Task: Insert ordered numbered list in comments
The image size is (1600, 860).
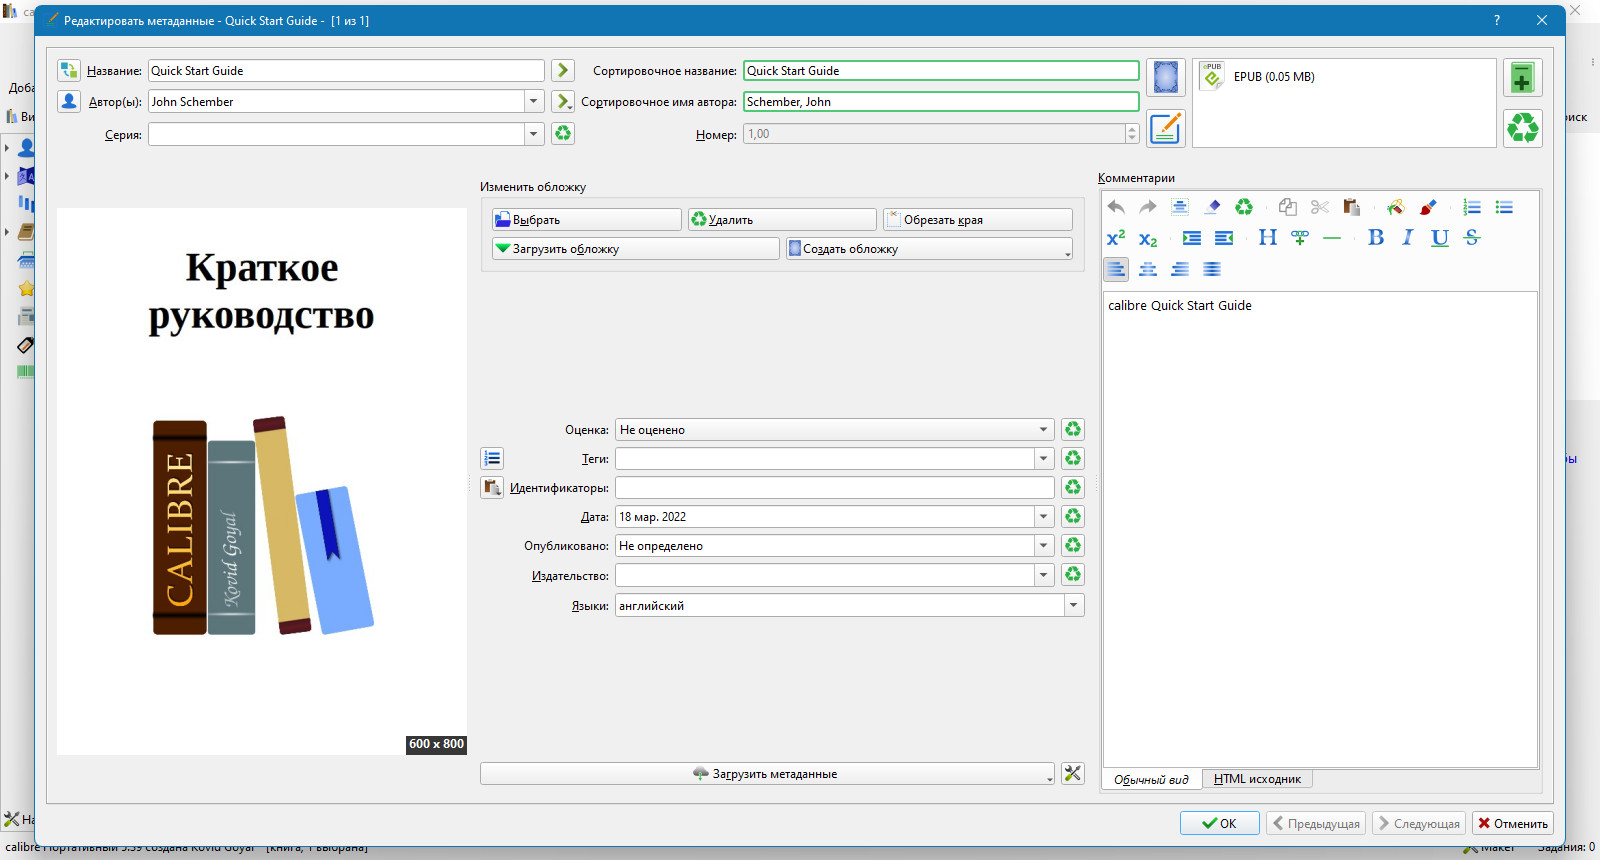Action: click(x=1472, y=207)
